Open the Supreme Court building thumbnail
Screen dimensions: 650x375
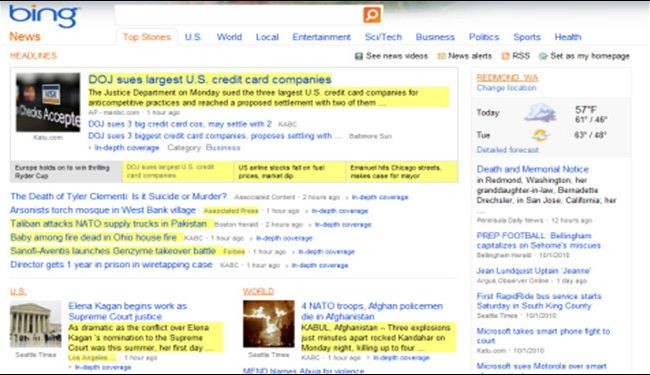click(36, 324)
